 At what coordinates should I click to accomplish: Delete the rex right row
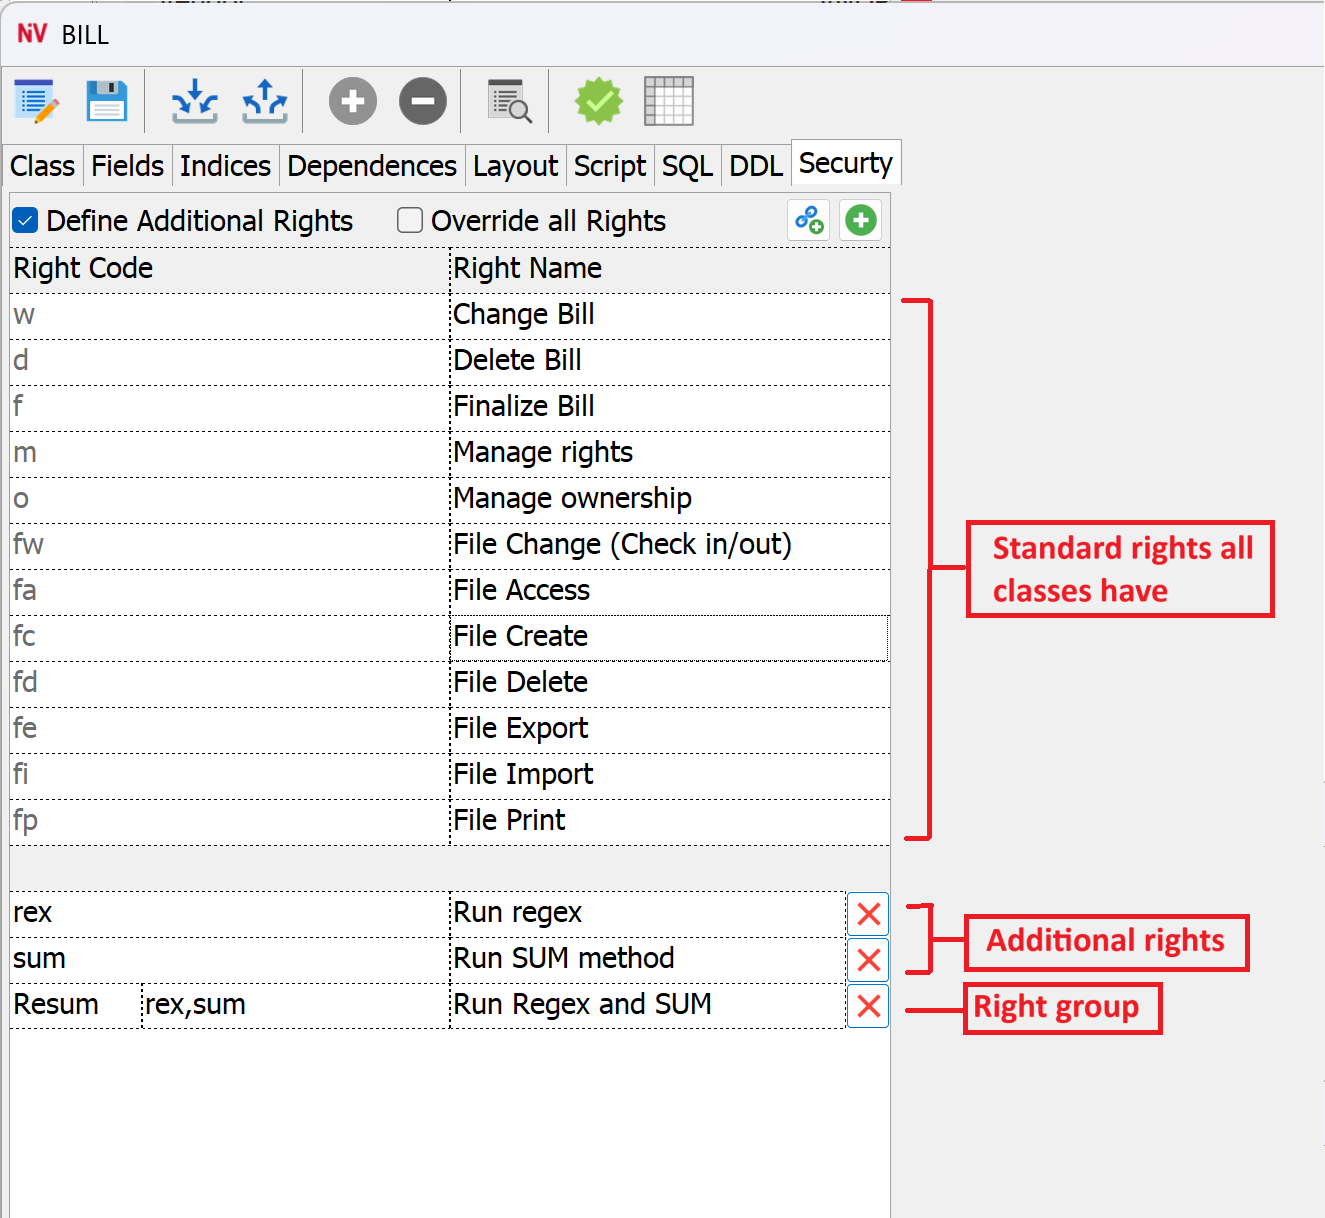(x=868, y=914)
